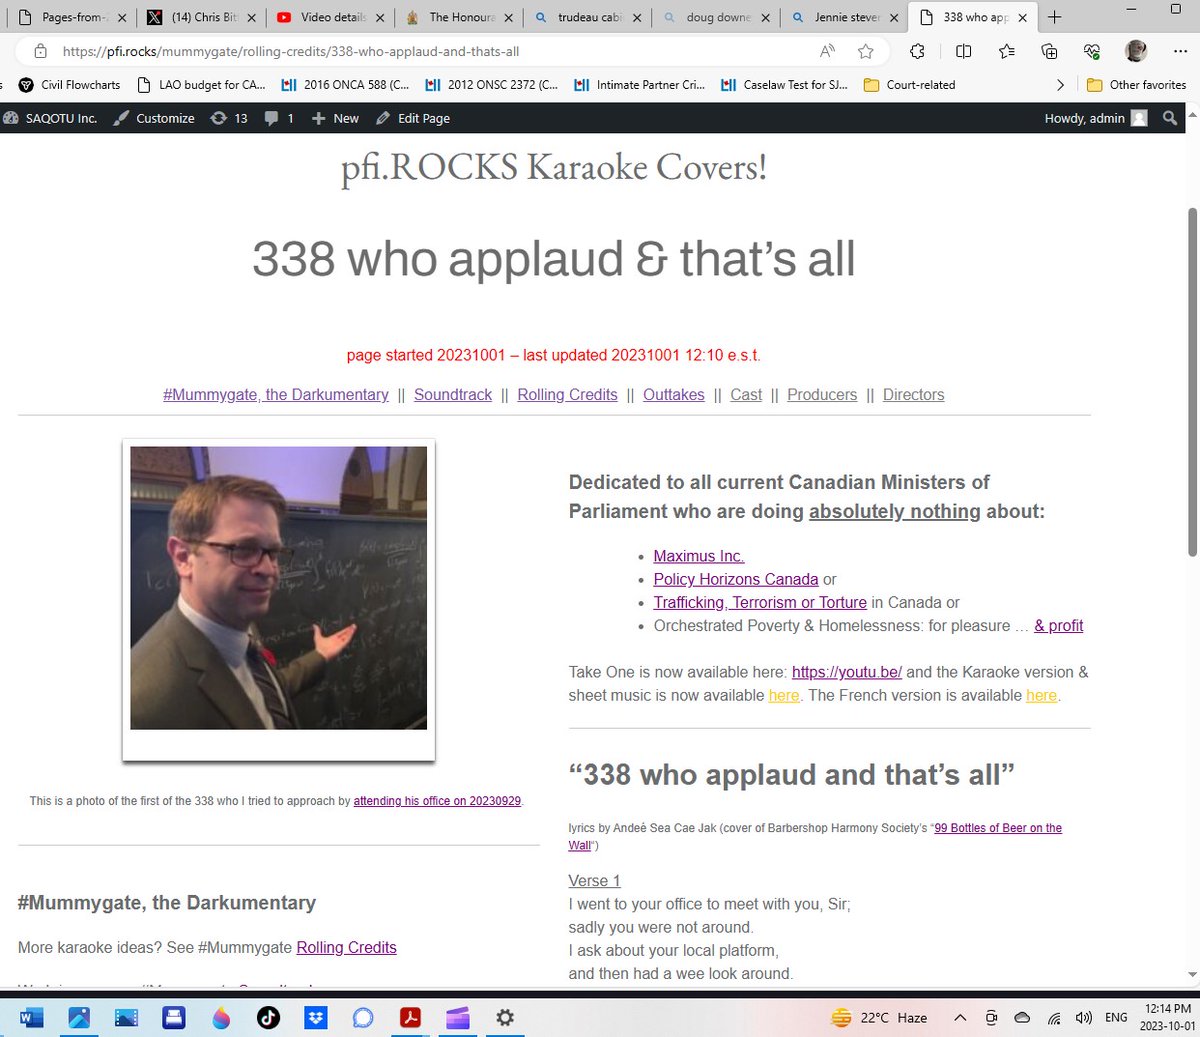Image resolution: width=1200 pixels, height=1037 pixels.
Task: Open Directors nav link
Action: [x=913, y=395]
